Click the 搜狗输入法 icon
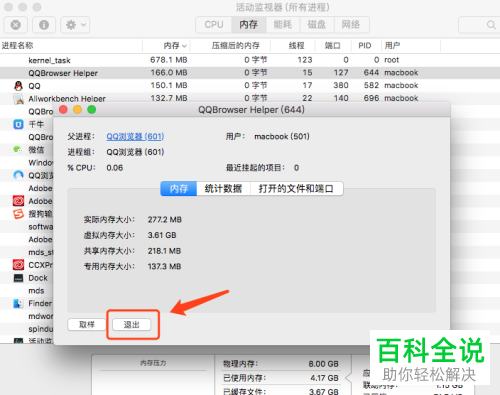This screenshot has width=500, height=395. pyautogui.click(x=18, y=214)
